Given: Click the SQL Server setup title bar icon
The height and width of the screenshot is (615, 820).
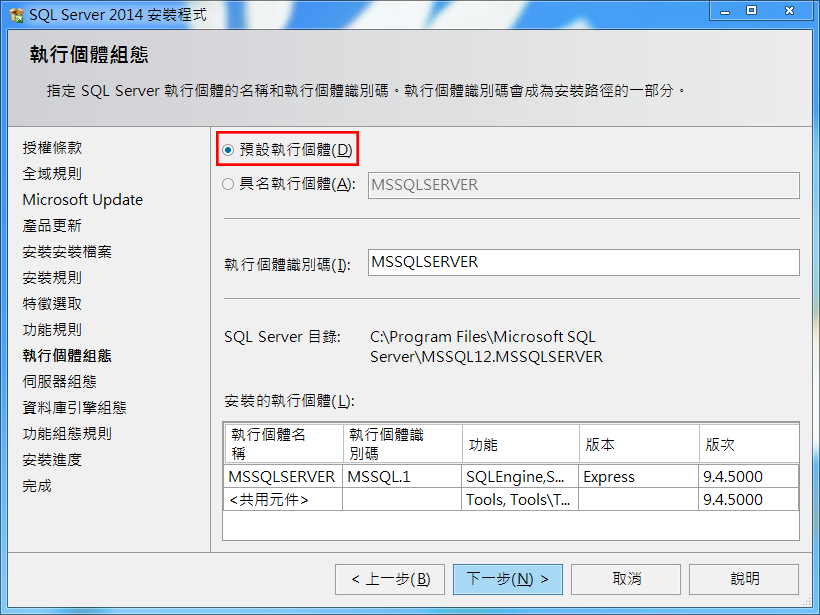Looking at the screenshot, I should pyautogui.click(x=15, y=12).
